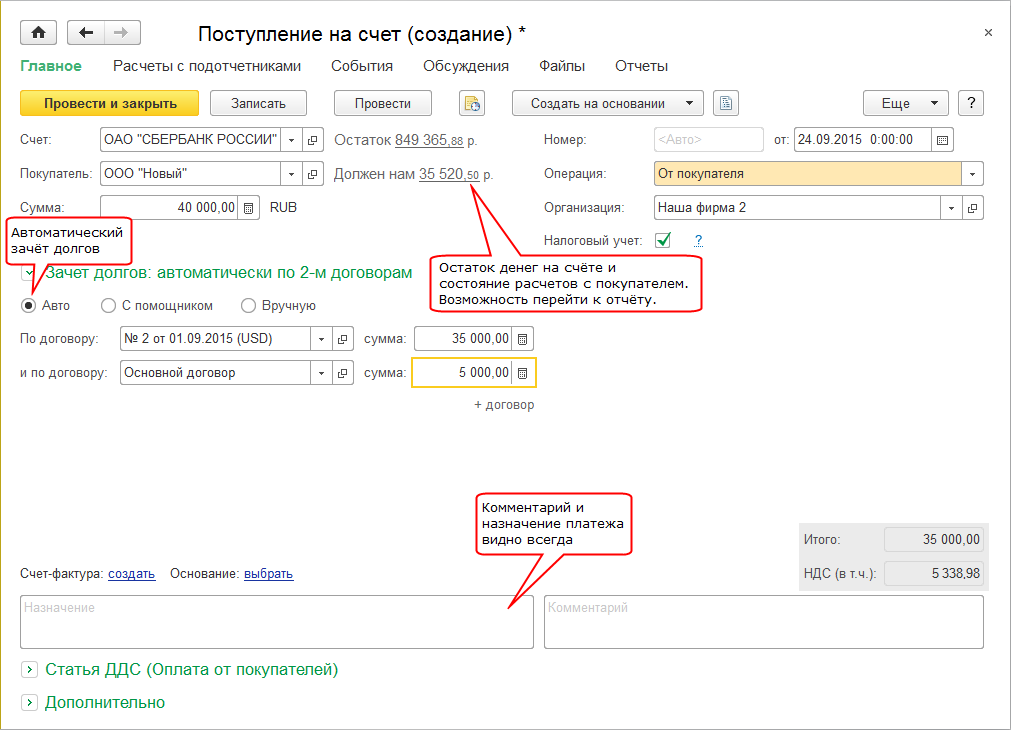Open the Еще menu button
Viewport: 1011px width, 730px height.
tap(905, 103)
